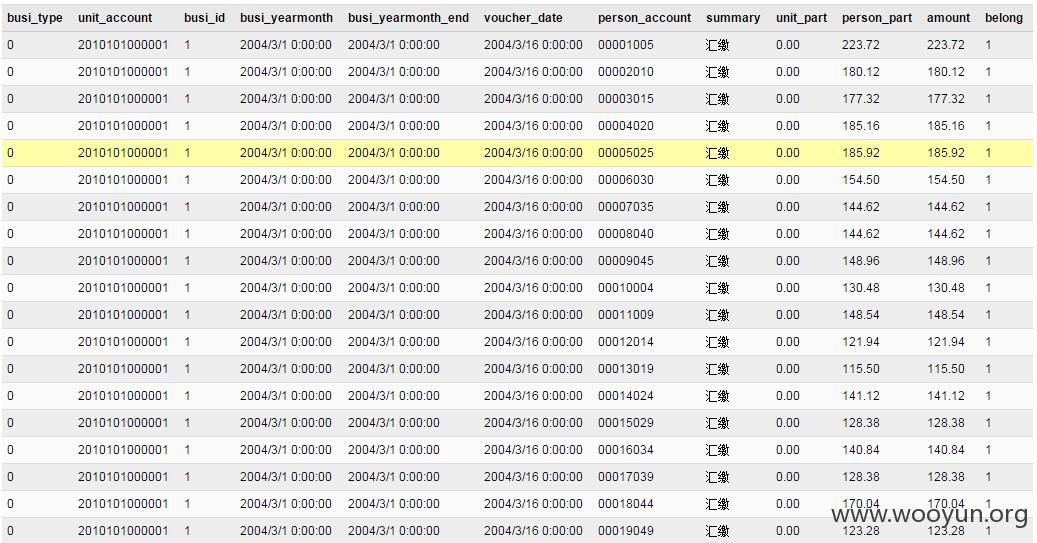Click person_part value 148.96
Viewport: 1037px width, 543px height.
pos(861,261)
